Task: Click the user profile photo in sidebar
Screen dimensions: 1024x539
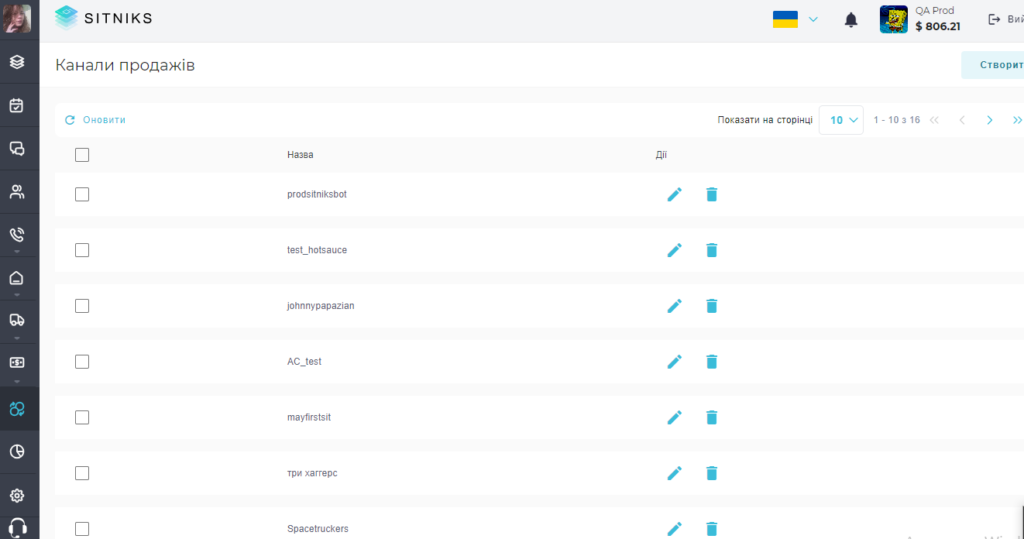Action: coord(17,18)
